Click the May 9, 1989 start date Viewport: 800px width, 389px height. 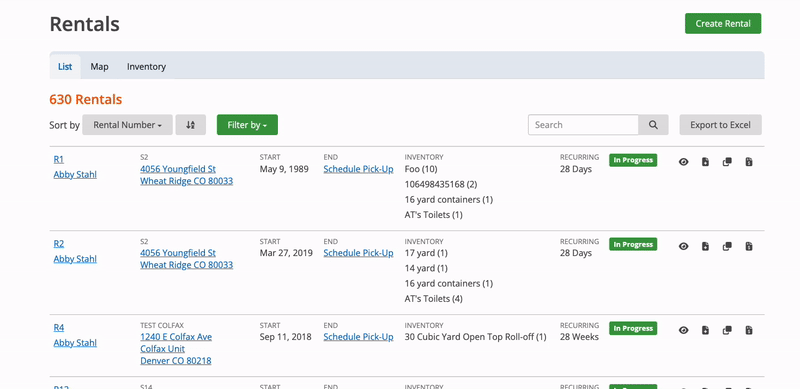pos(284,169)
